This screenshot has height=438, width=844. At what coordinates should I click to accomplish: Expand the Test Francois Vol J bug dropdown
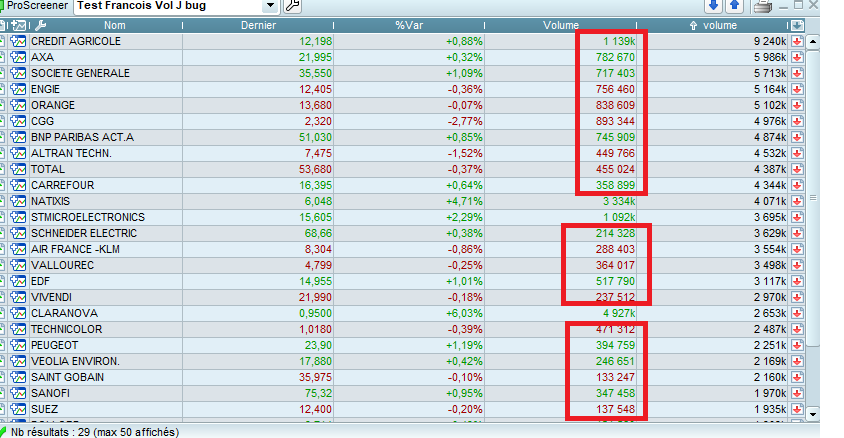[270, 6]
